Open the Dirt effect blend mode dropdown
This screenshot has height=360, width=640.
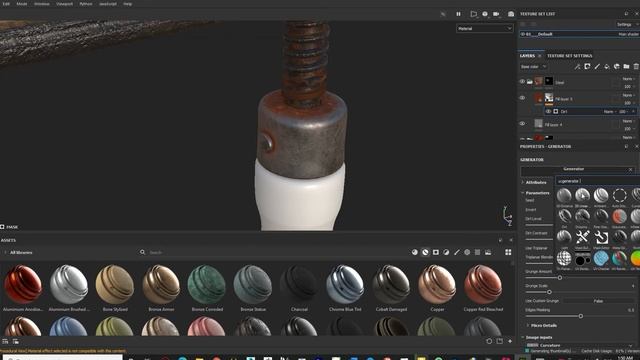coord(609,111)
